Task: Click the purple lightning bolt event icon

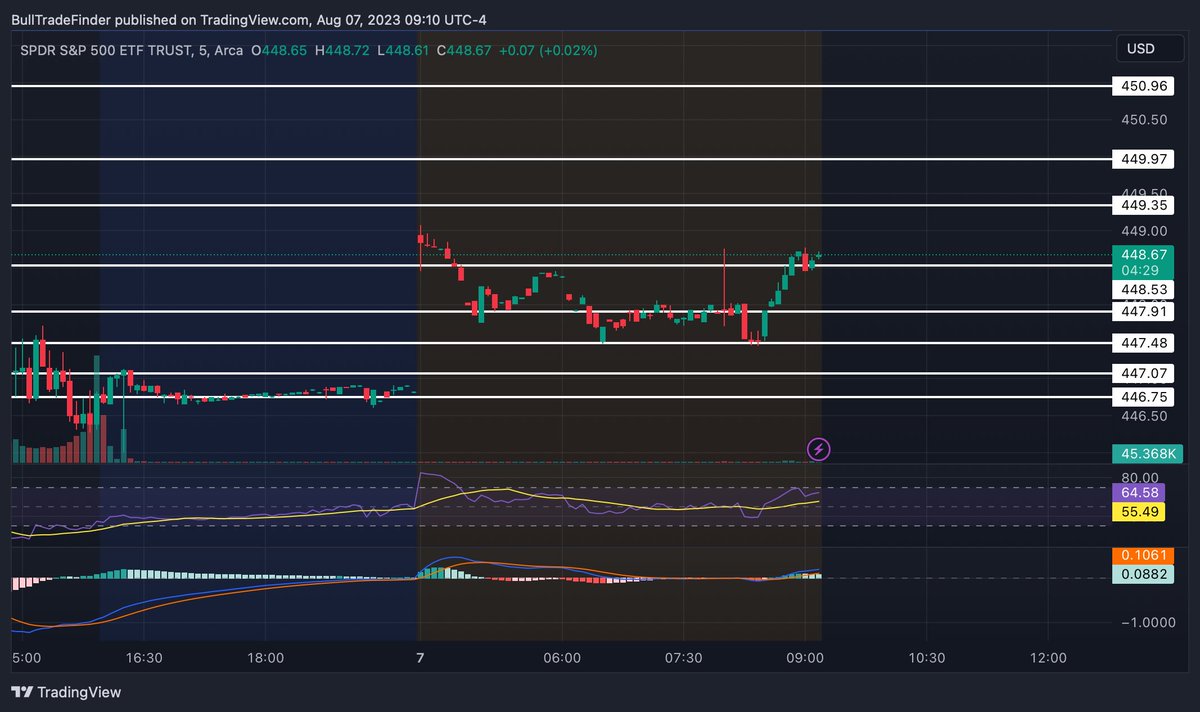Action: tap(819, 449)
